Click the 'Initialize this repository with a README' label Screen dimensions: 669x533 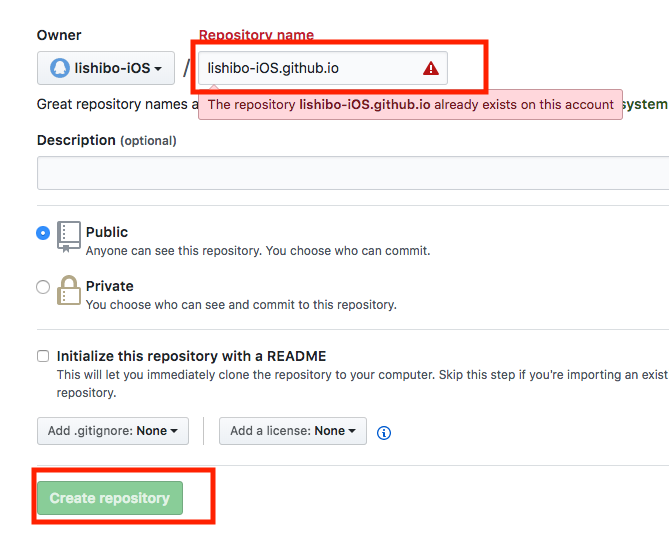(x=192, y=356)
